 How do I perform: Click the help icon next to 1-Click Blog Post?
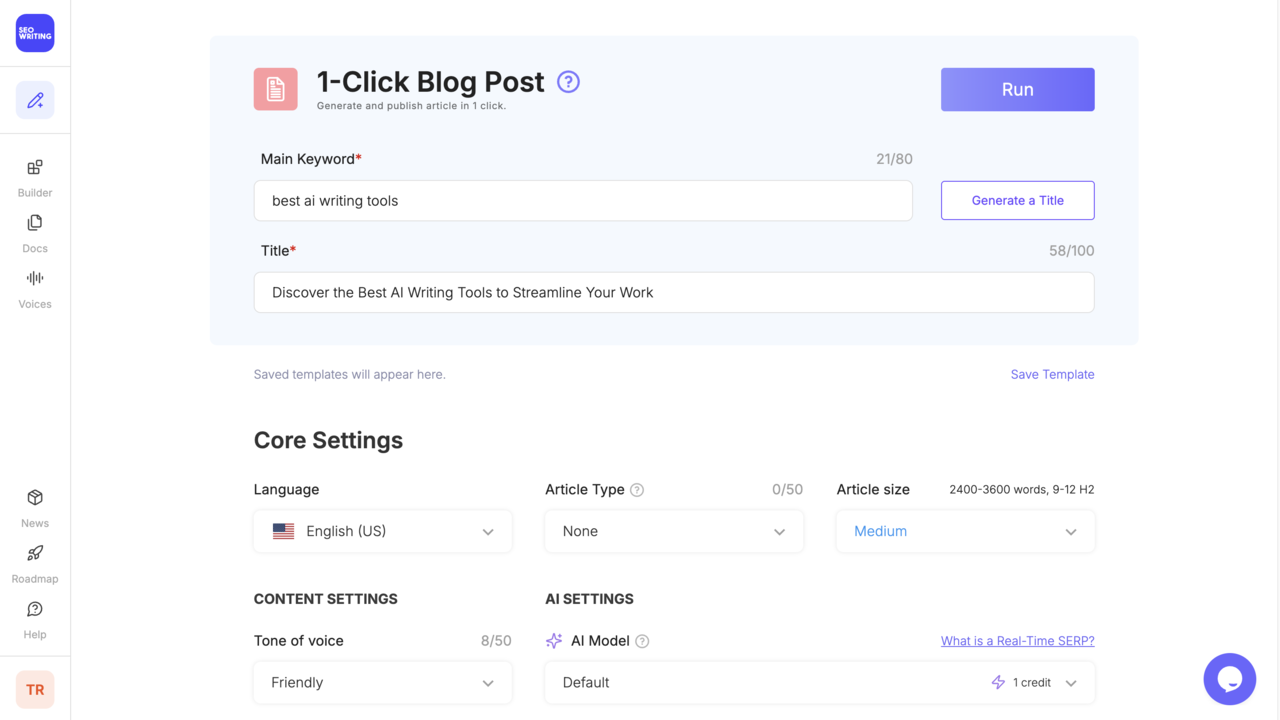[x=568, y=82]
